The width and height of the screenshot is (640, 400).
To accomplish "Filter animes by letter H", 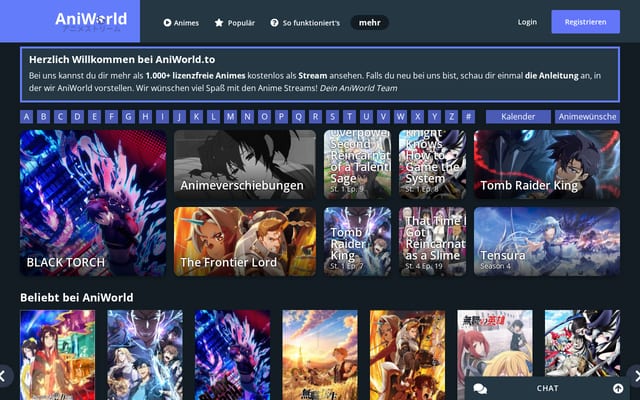I will tap(145, 117).
